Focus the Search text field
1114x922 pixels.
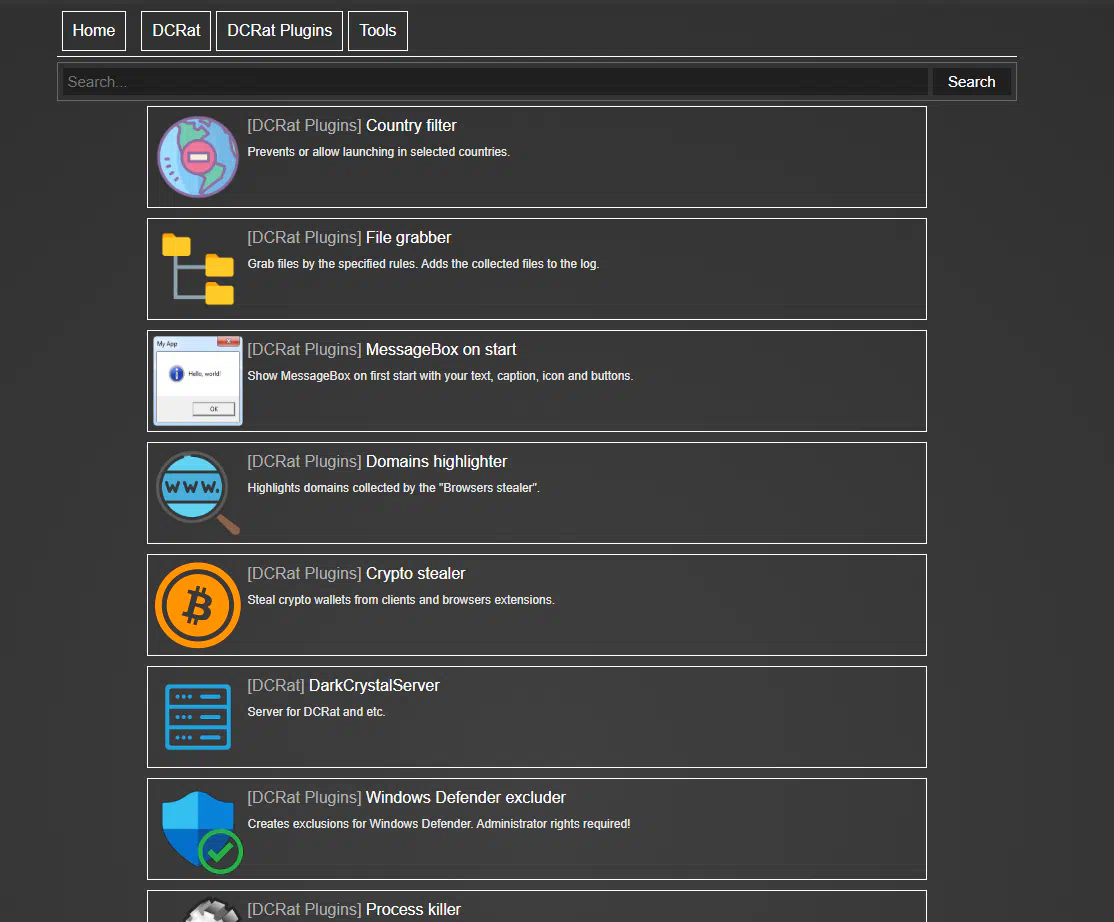(495, 82)
